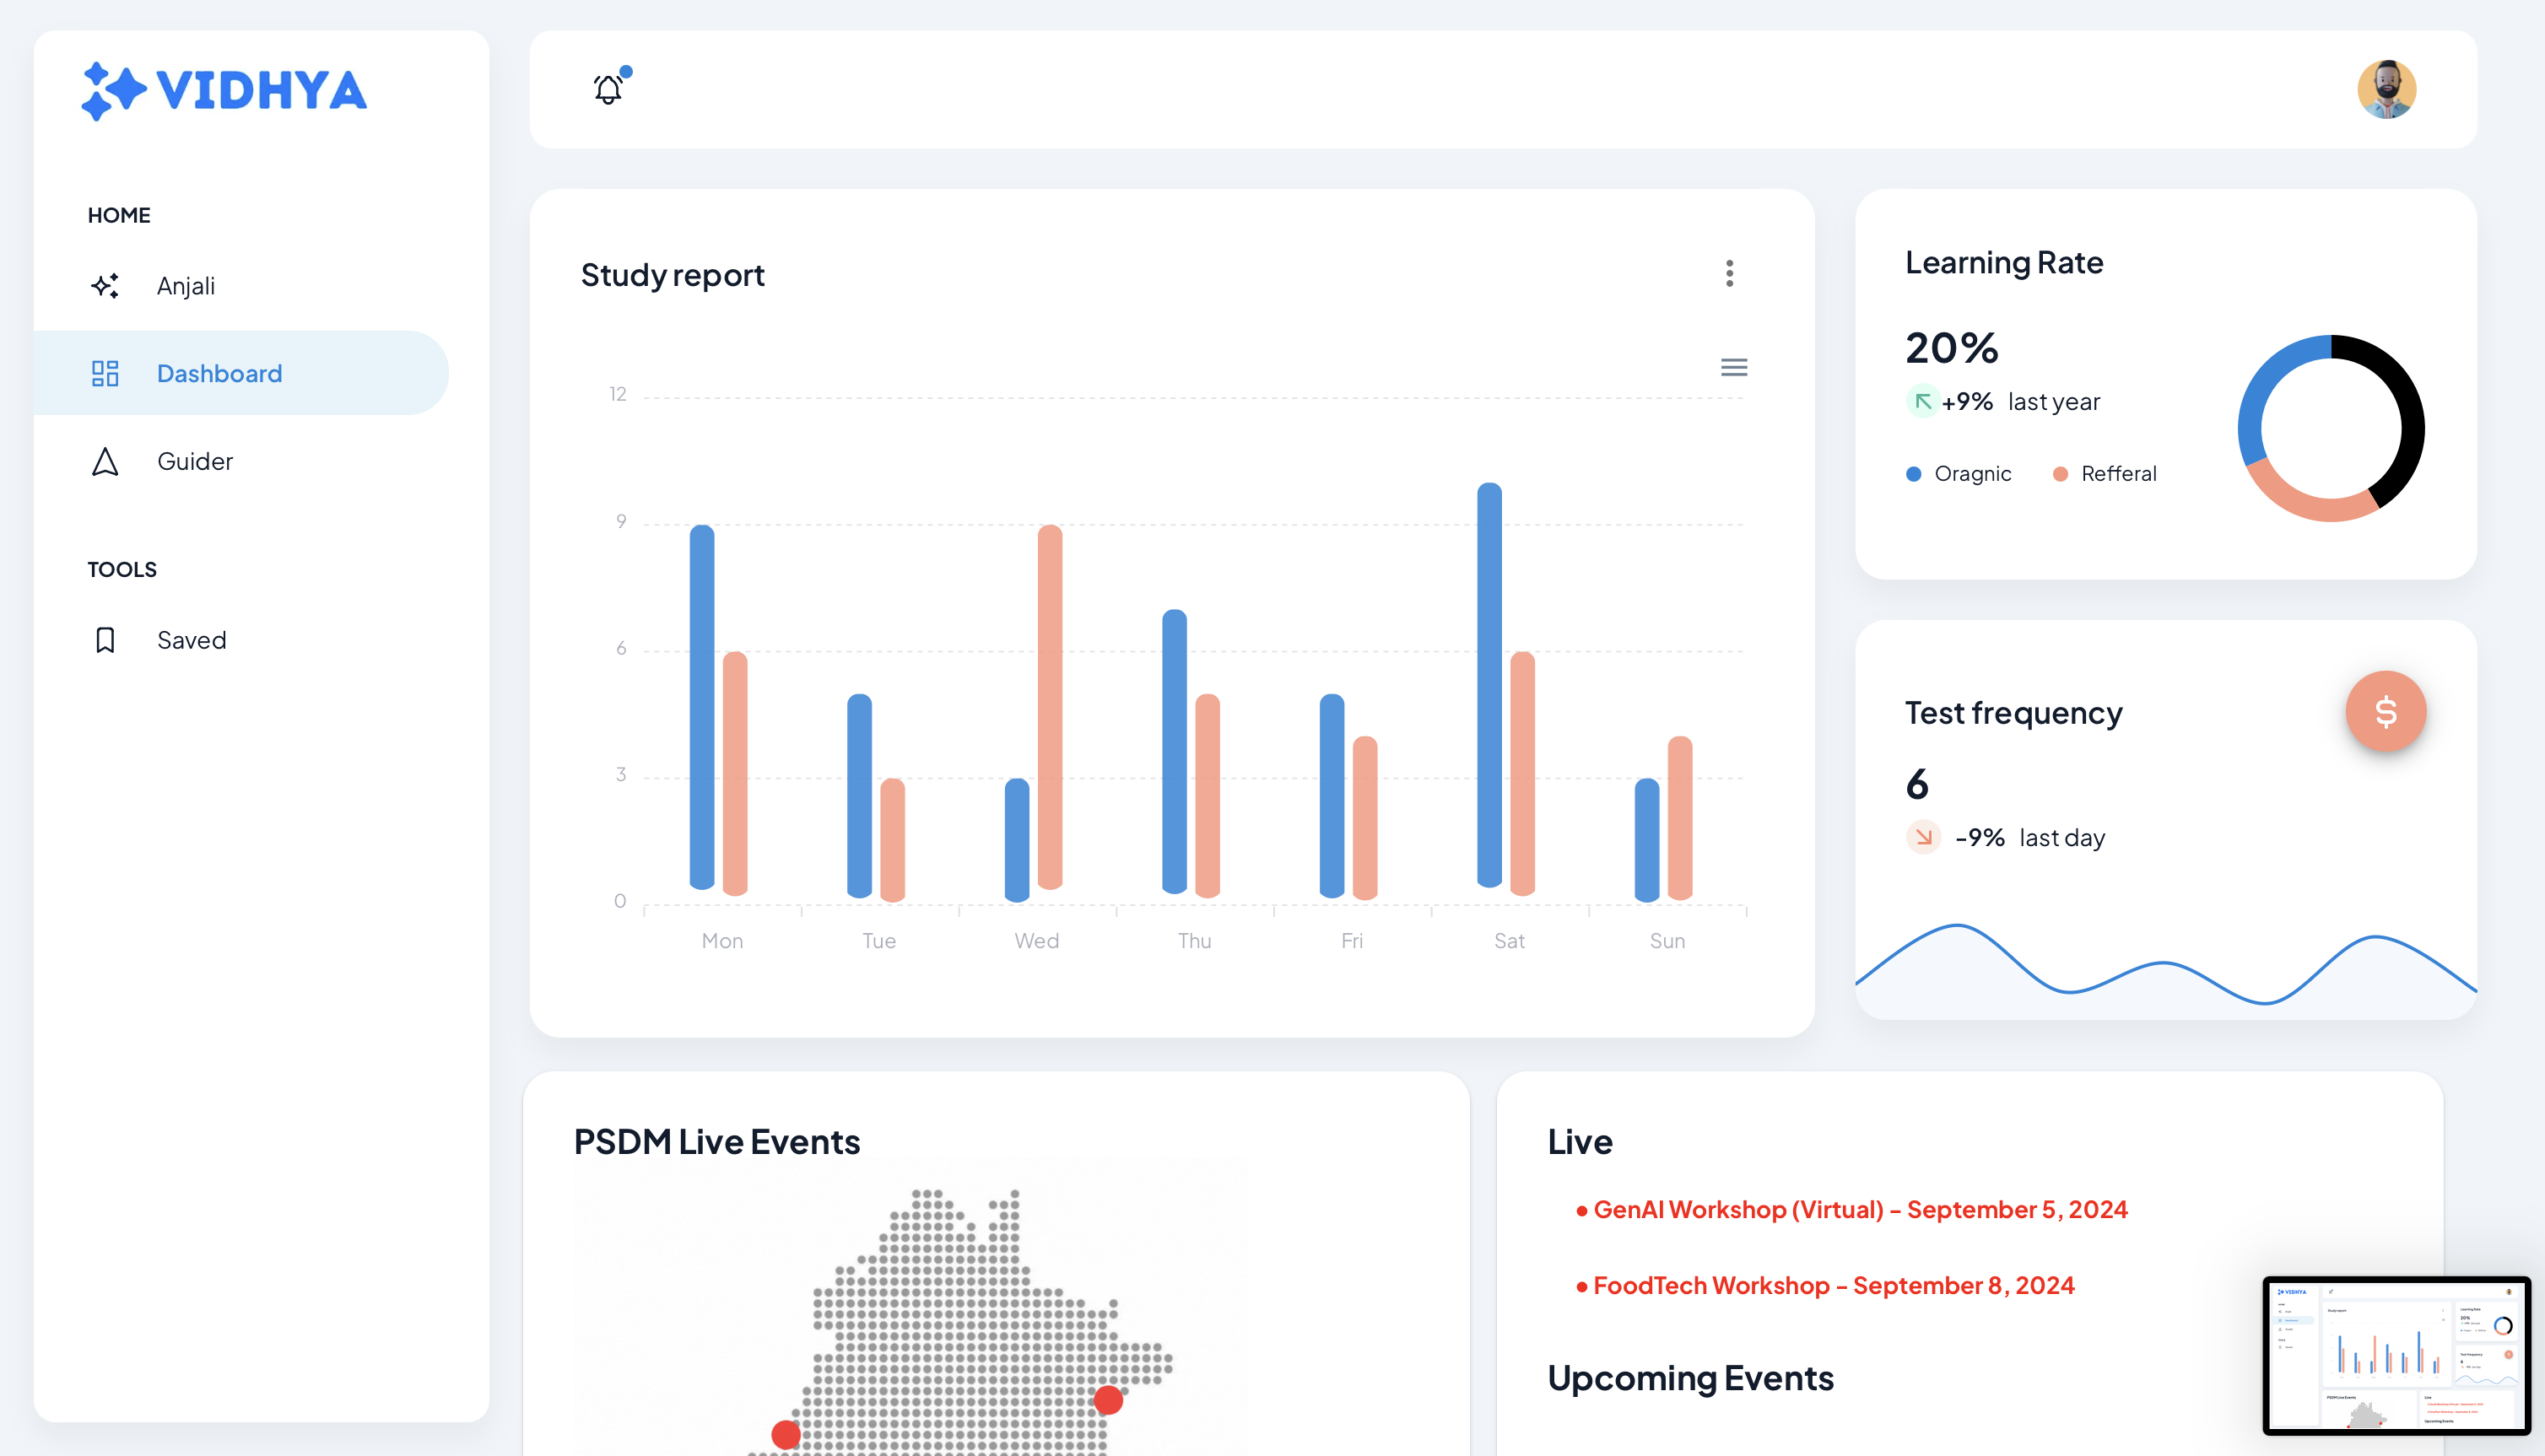Click the notification bell icon
The height and width of the screenshot is (1456, 2545).
608,90
